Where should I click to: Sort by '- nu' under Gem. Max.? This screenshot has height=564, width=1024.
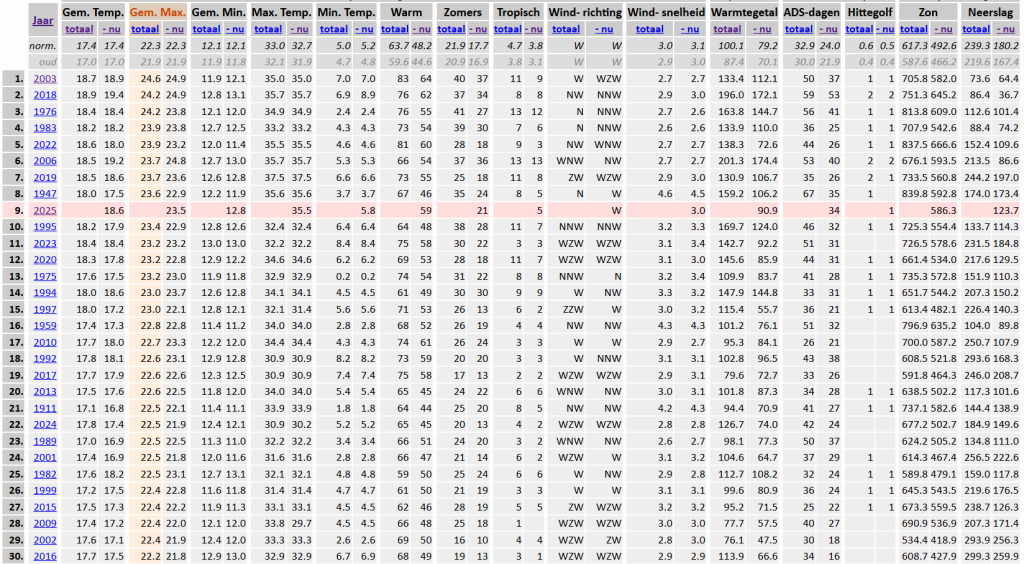point(174,29)
